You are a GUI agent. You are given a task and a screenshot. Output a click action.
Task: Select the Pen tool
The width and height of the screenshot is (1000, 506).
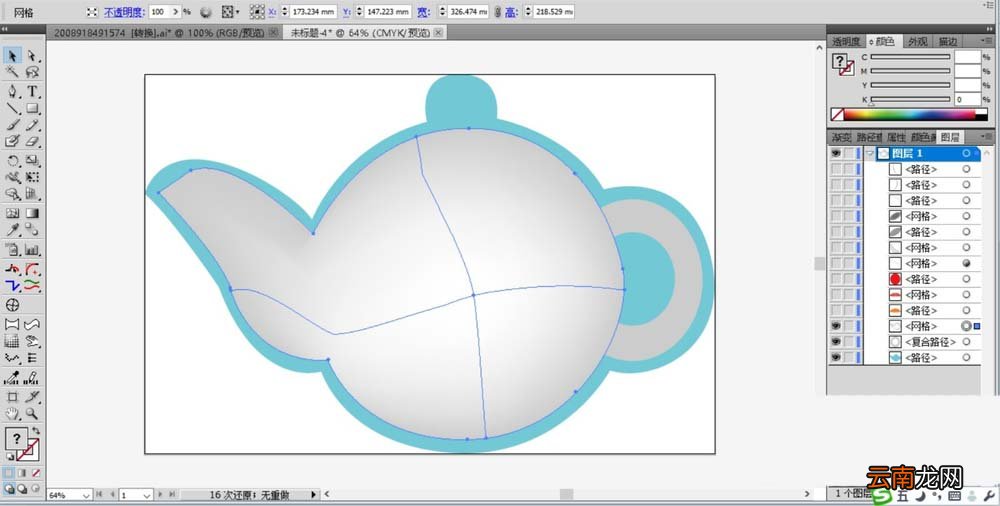point(12,91)
